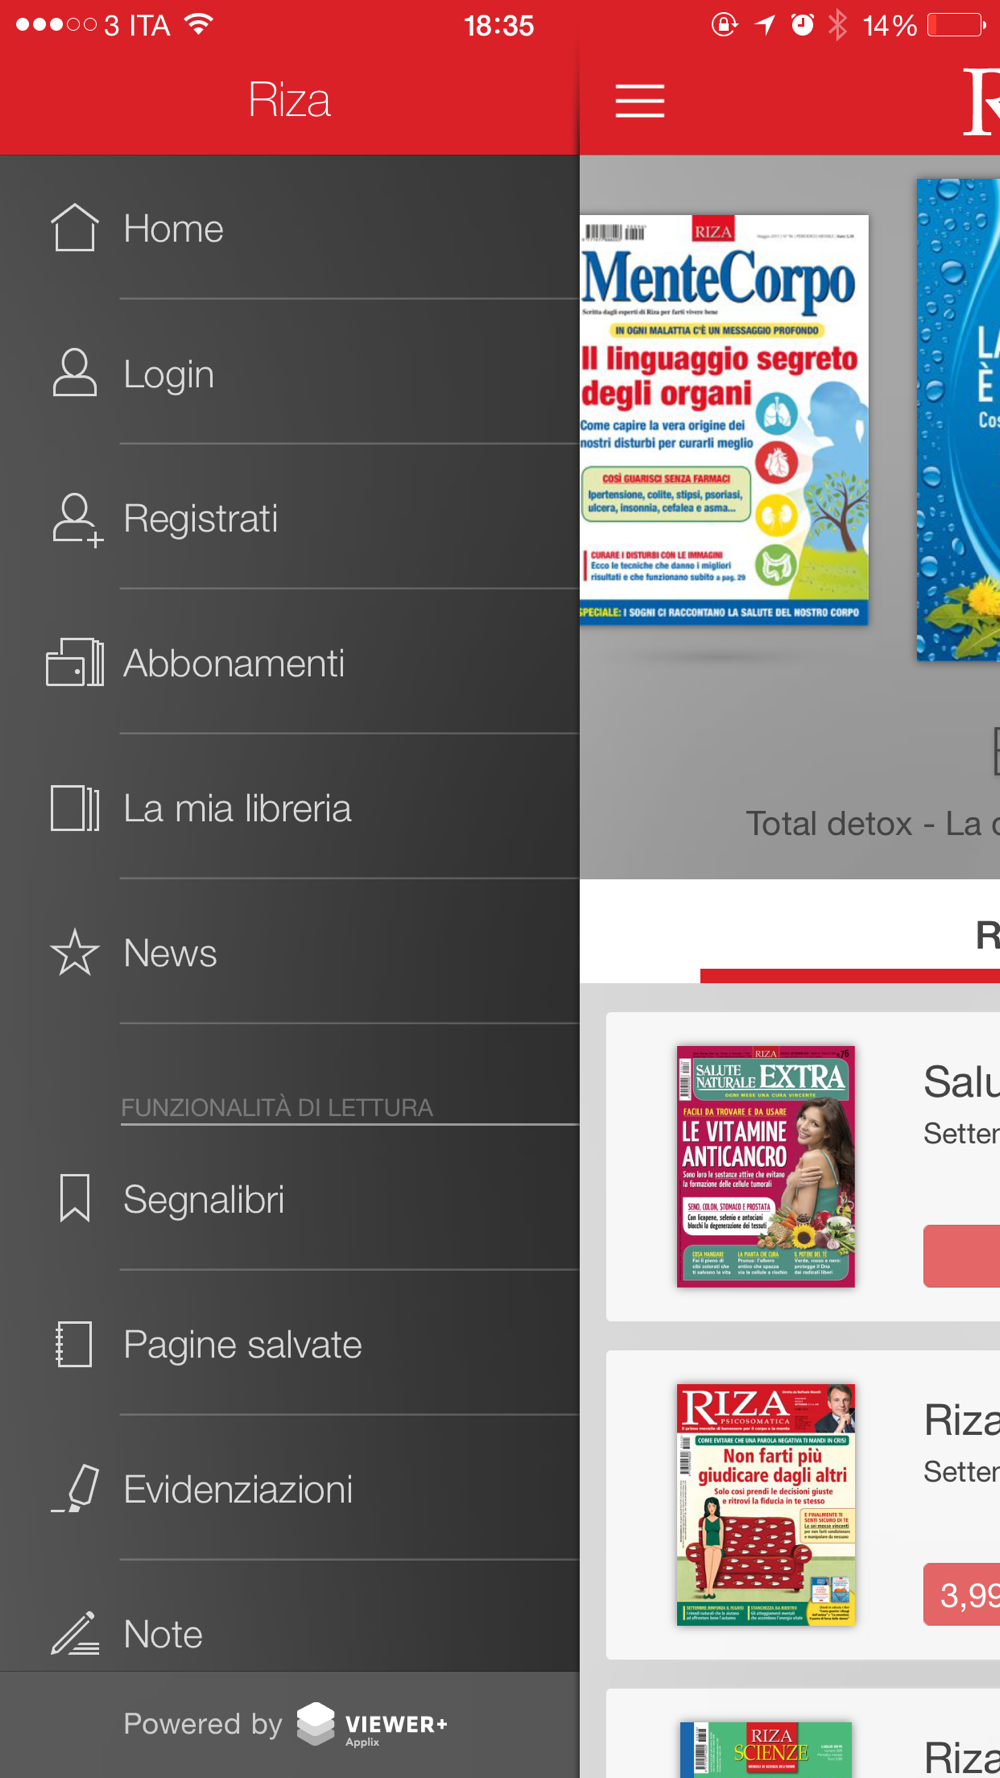Viewport: 1000px width, 1778px height.
Task: Open the MenteCorpo magazine cover
Action: click(724, 420)
